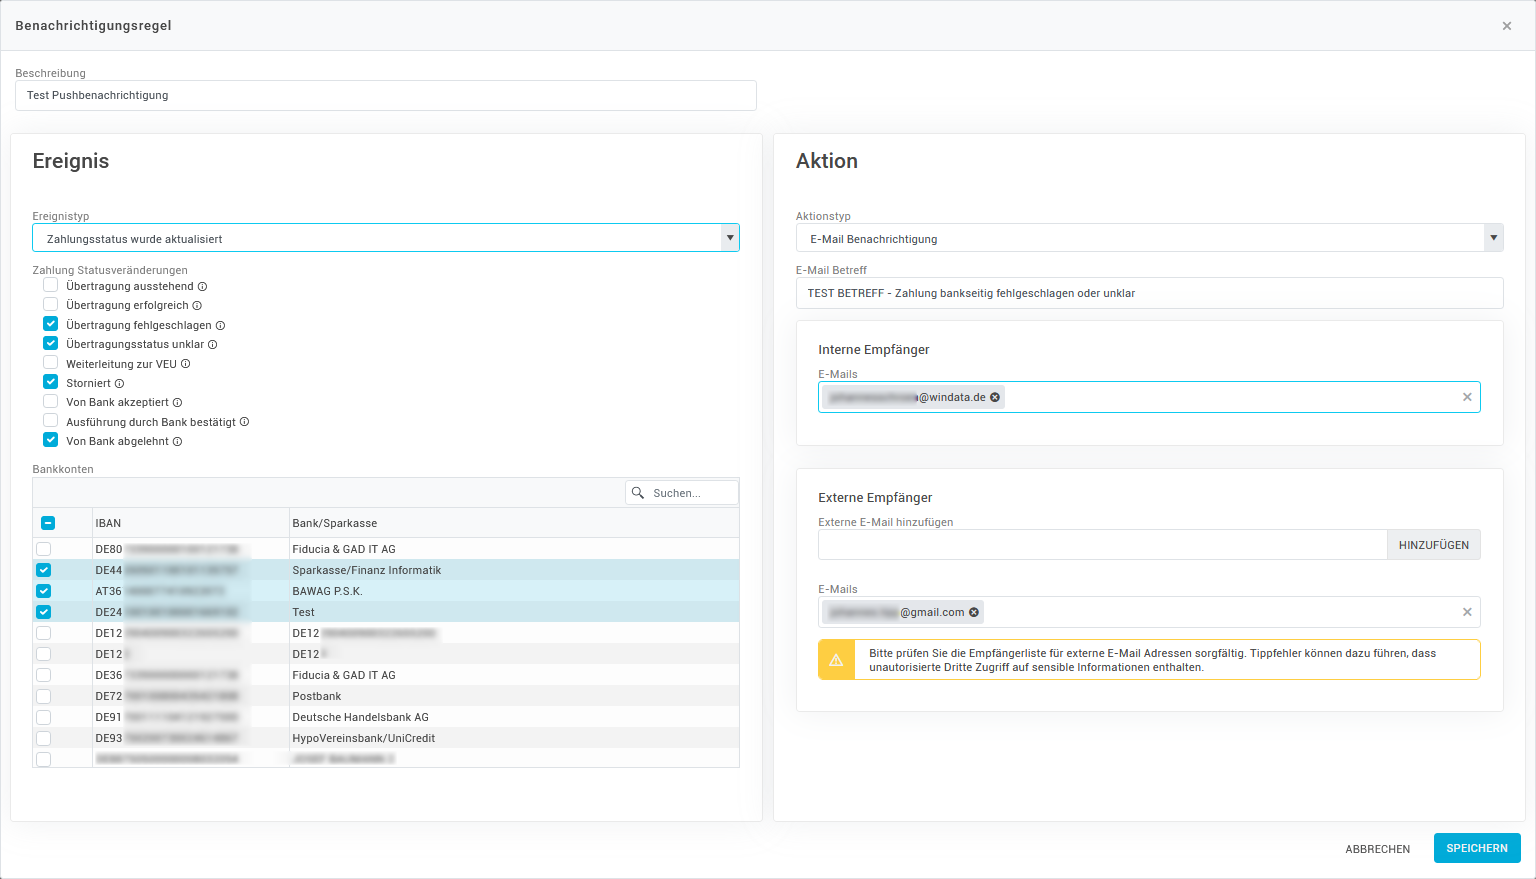Clear all internal recipient emails
The height and width of the screenshot is (879, 1536).
[1467, 397]
